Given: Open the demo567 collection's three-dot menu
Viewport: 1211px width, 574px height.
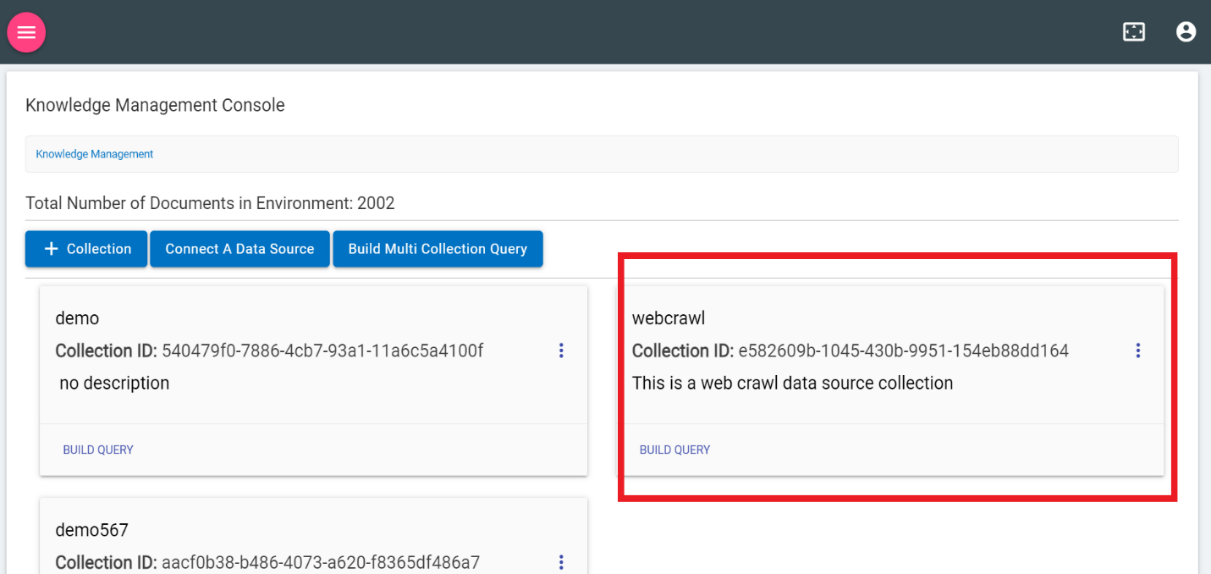Looking at the screenshot, I should [561, 562].
